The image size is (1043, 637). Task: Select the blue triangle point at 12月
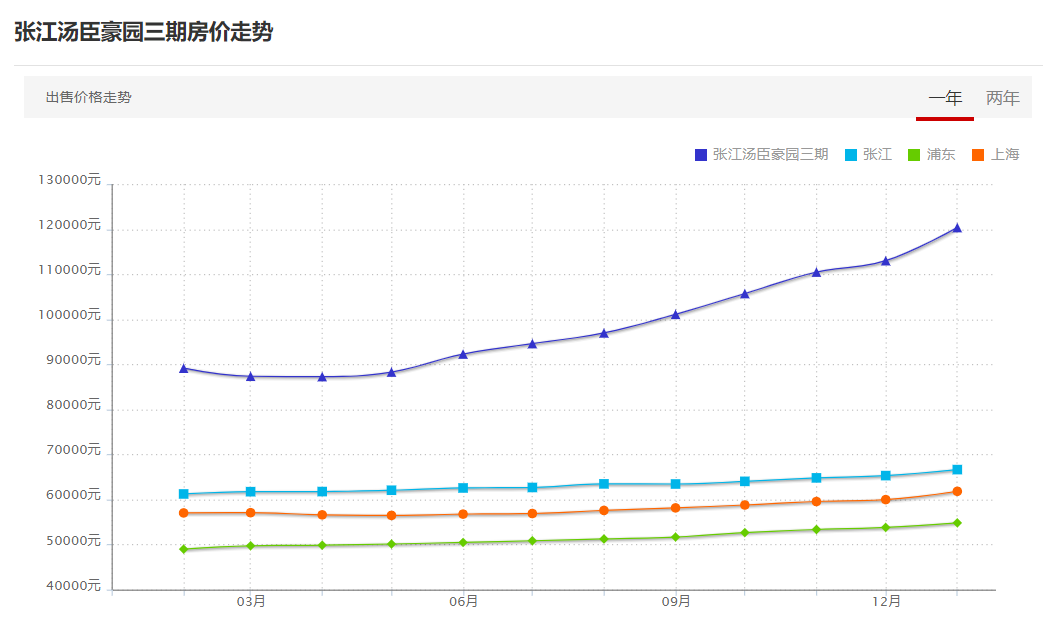click(885, 261)
